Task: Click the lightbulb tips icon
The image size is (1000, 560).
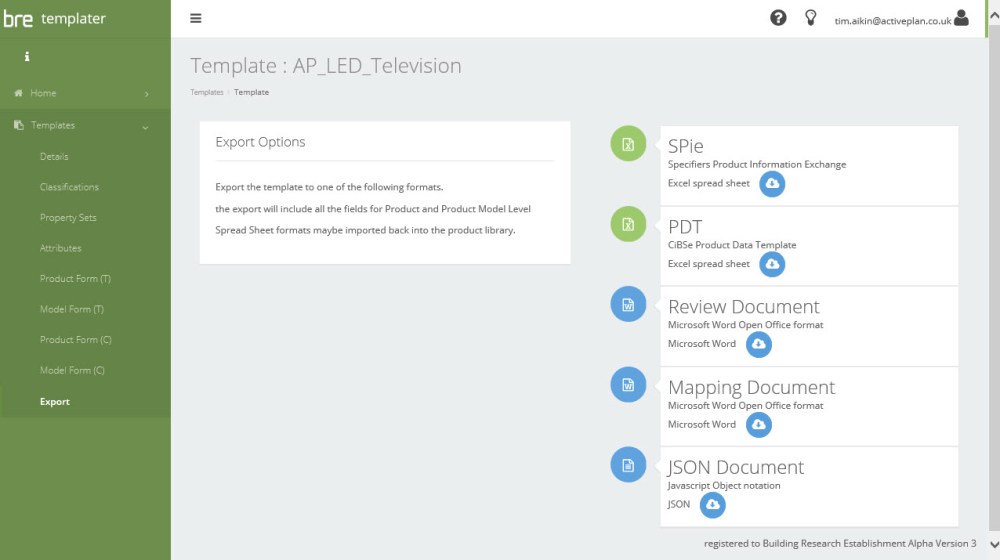Action: click(x=811, y=18)
